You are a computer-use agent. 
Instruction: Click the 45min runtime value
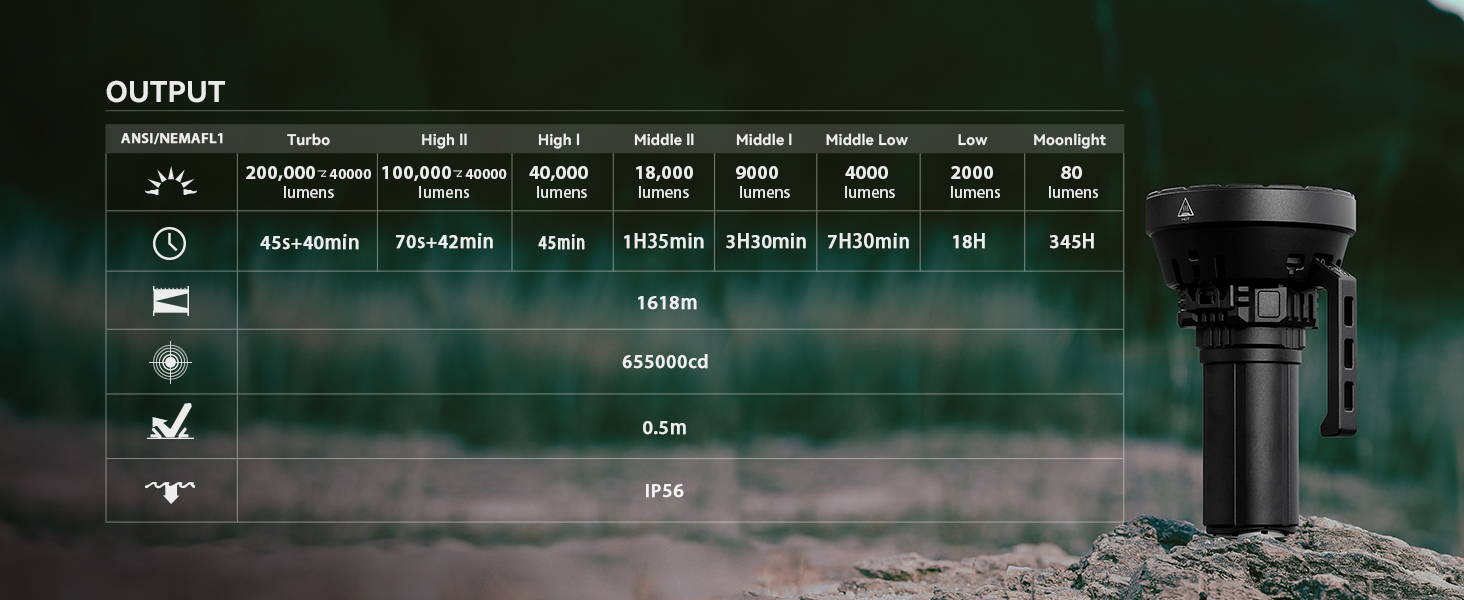pos(561,242)
